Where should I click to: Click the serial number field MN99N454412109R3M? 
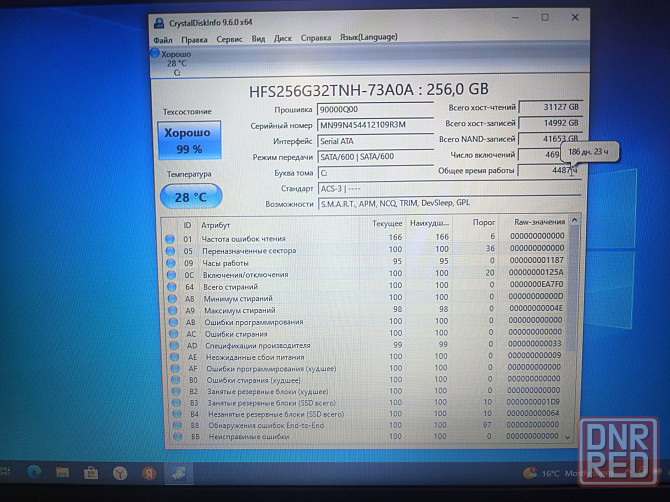(375, 125)
